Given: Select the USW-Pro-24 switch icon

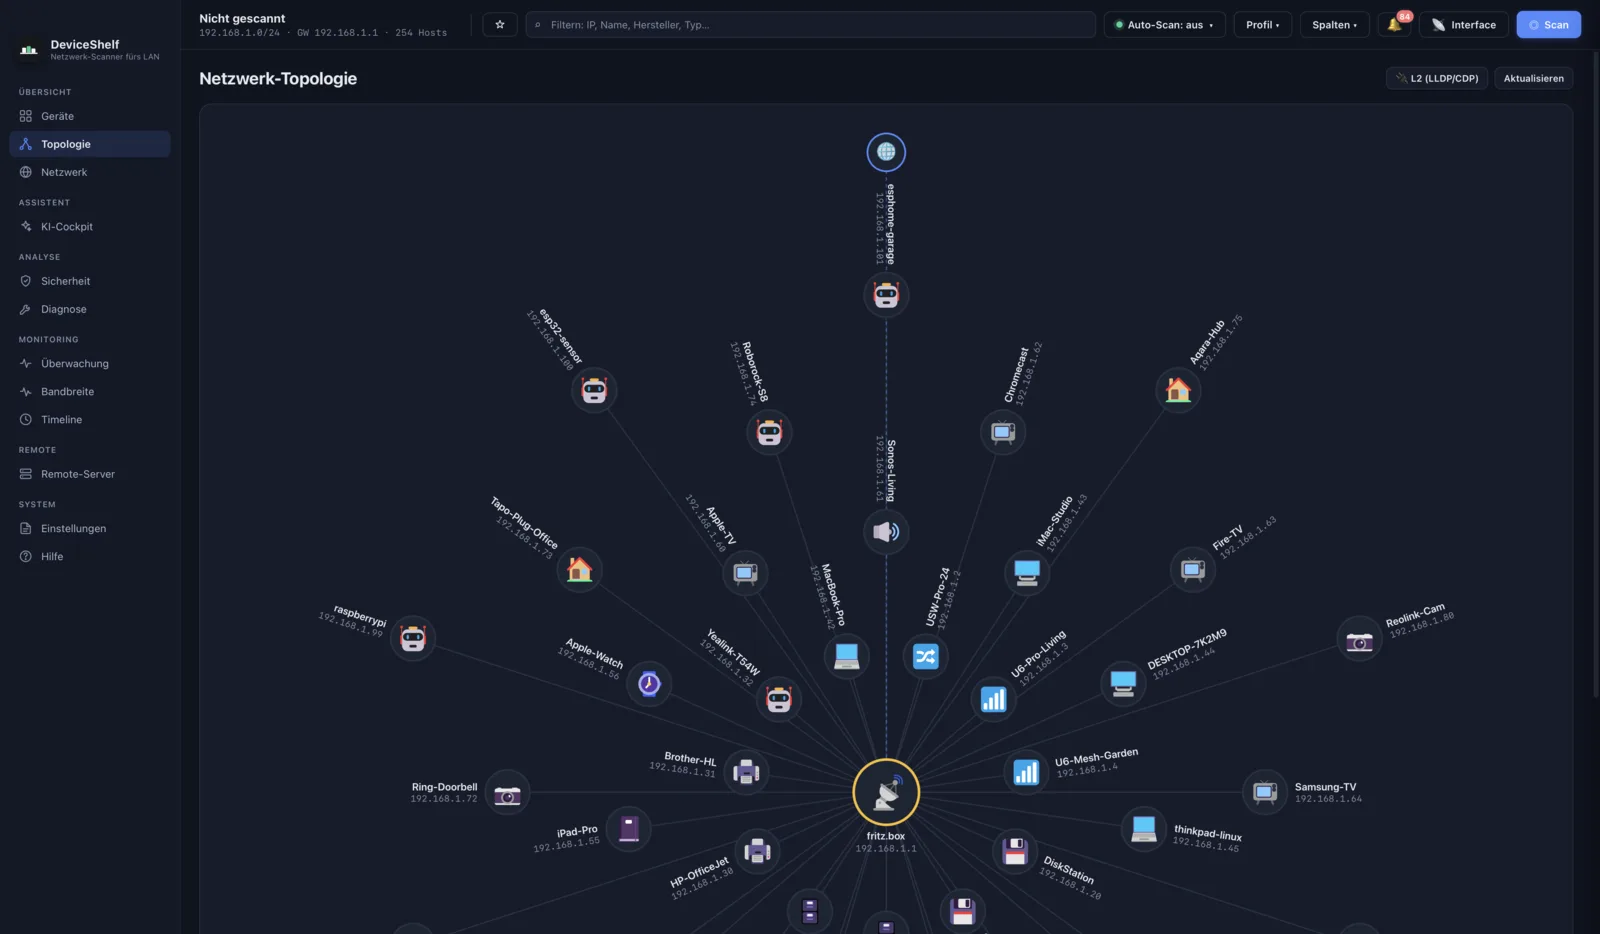Looking at the screenshot, I should pos(926,656).
